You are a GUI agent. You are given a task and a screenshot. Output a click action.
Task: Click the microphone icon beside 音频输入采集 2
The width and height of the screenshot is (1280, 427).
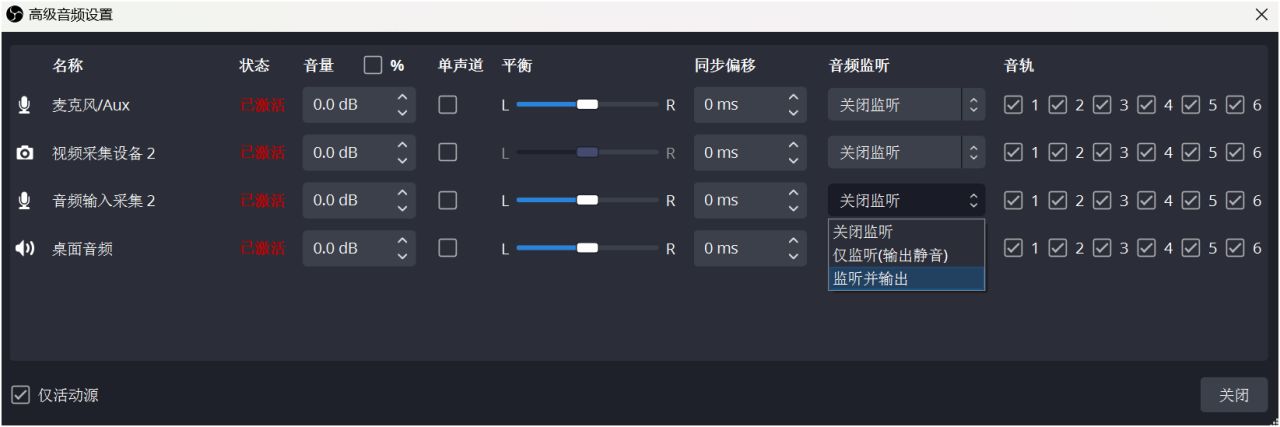pos(25,201)
